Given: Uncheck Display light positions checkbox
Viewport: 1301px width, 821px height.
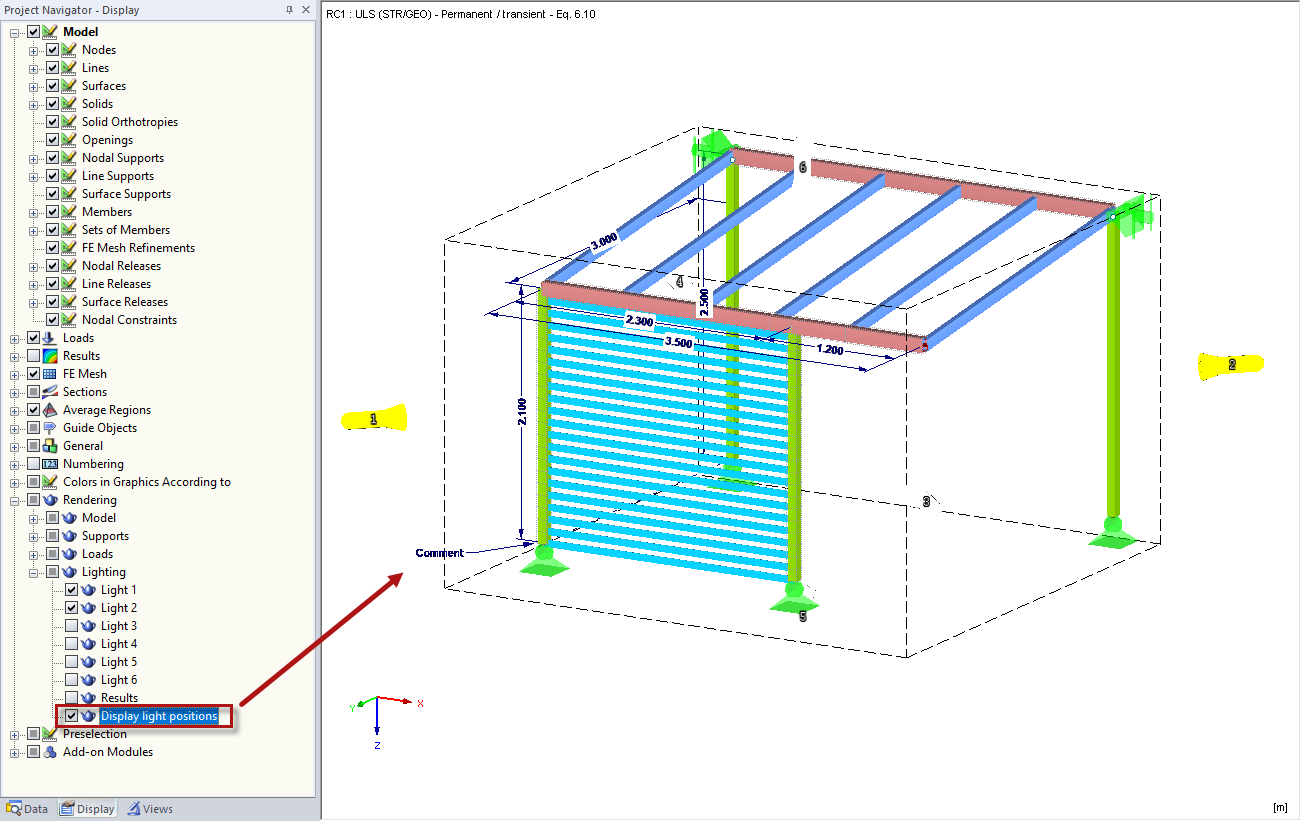Looking at the screenshot, I should [x=71, y=716].
